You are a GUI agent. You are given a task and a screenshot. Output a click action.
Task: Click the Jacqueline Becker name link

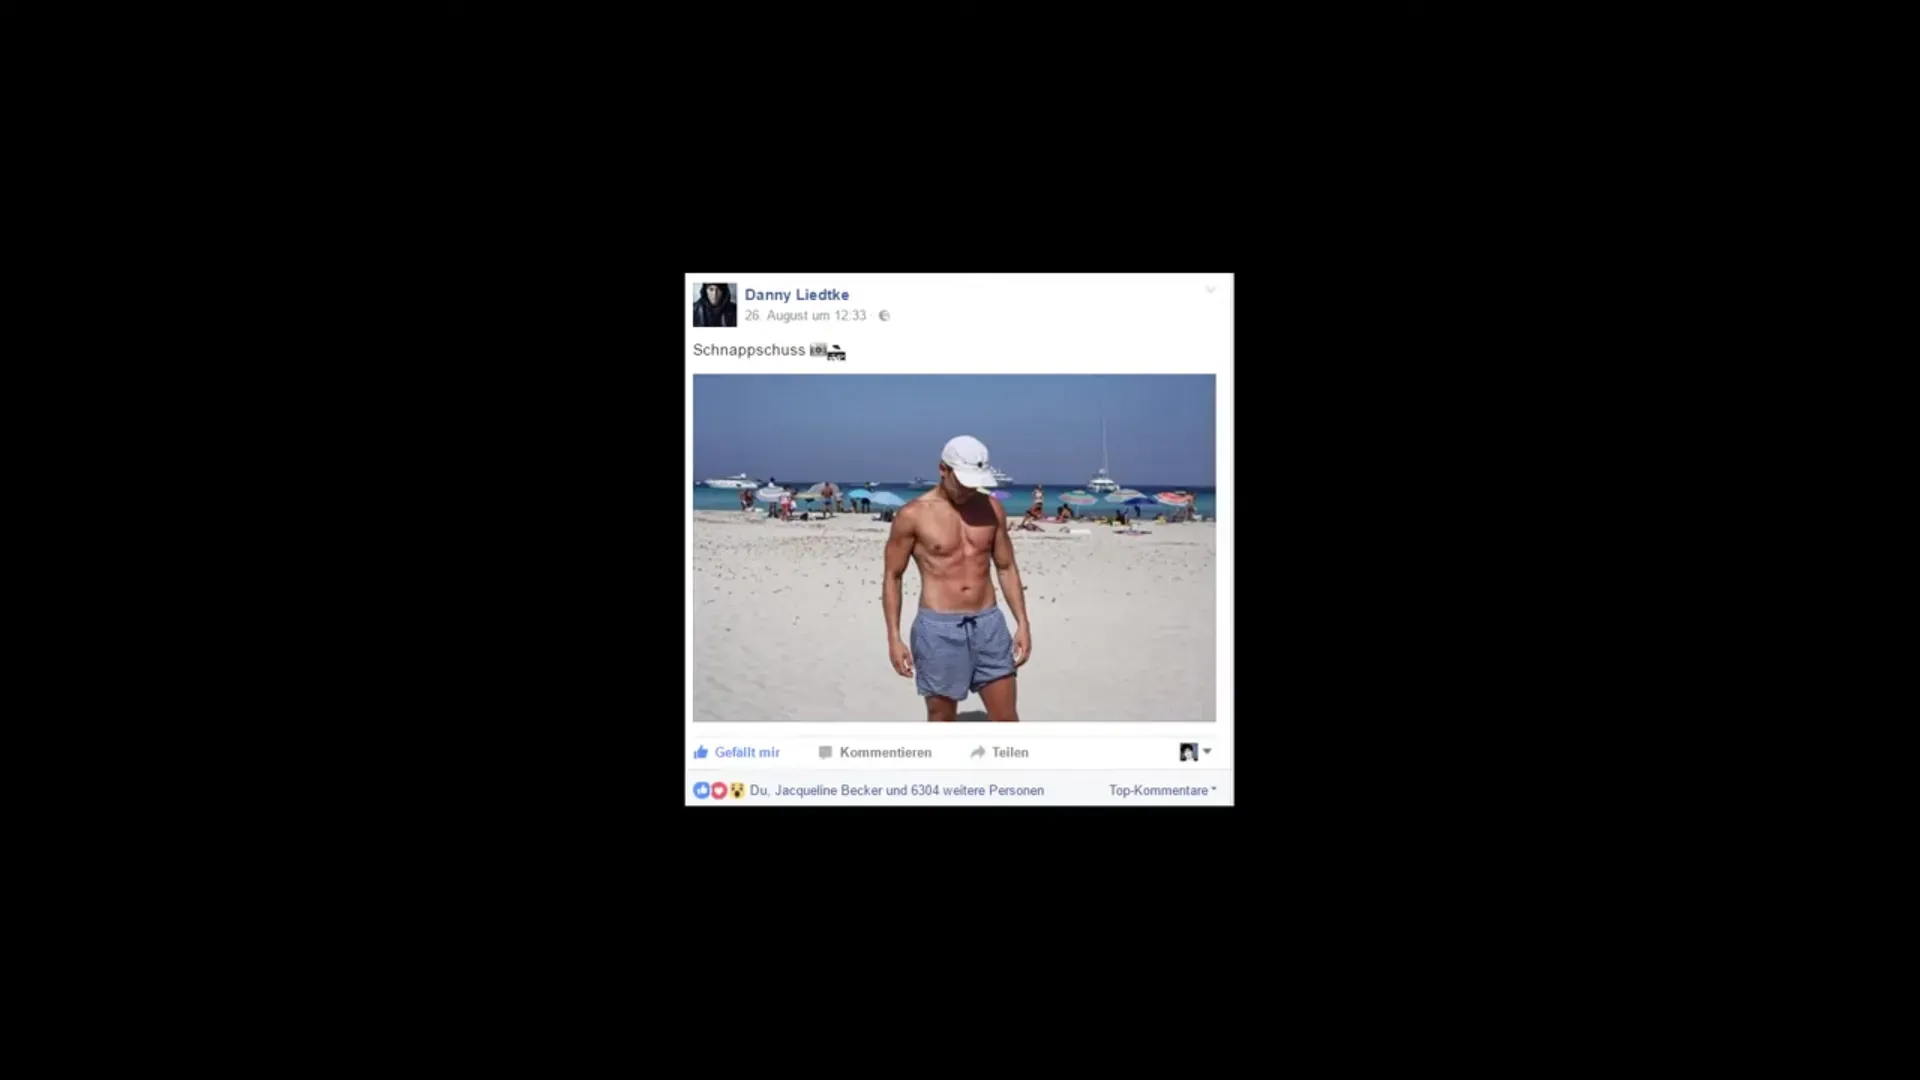click(828, 790)
